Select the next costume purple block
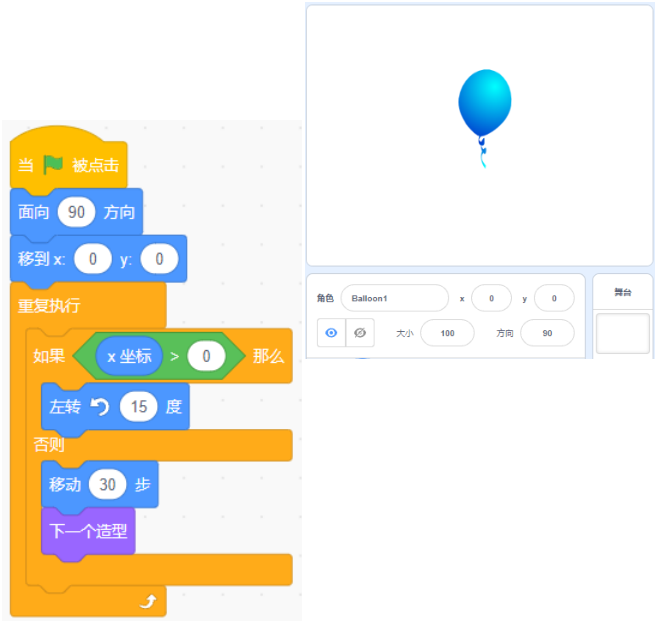This screenshot has width=660, height=621. [x=88, y=533]
